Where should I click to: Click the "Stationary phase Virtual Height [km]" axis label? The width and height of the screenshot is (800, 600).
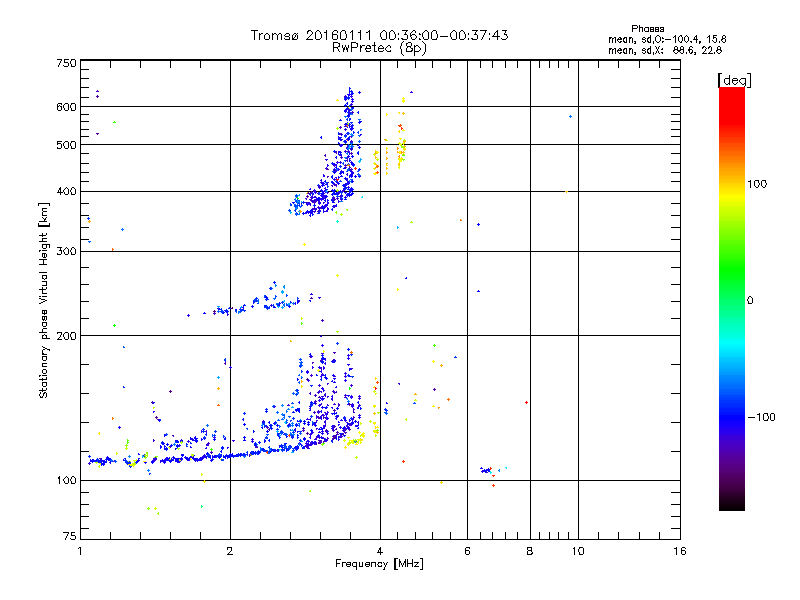43,300
